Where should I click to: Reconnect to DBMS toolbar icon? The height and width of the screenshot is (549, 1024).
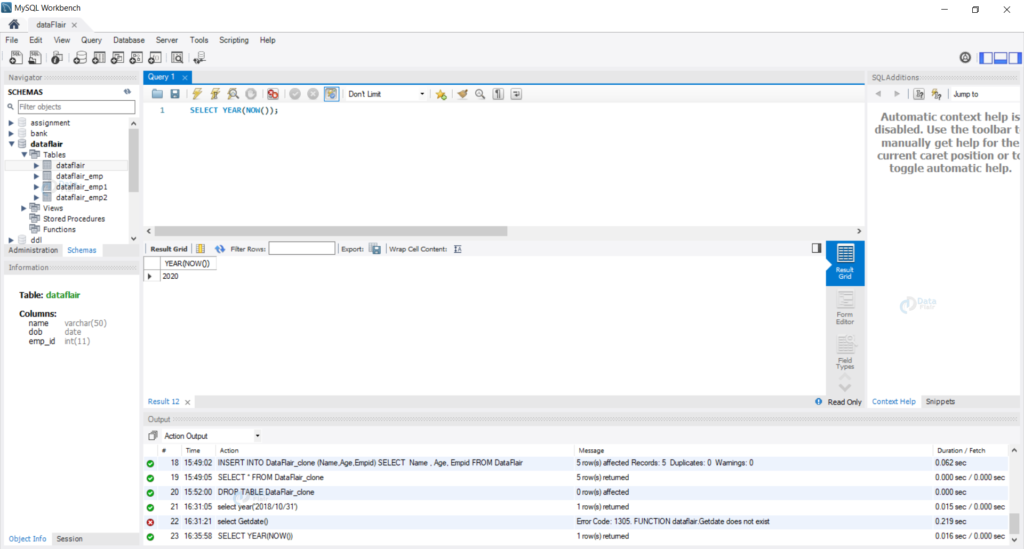click(199, 58)
